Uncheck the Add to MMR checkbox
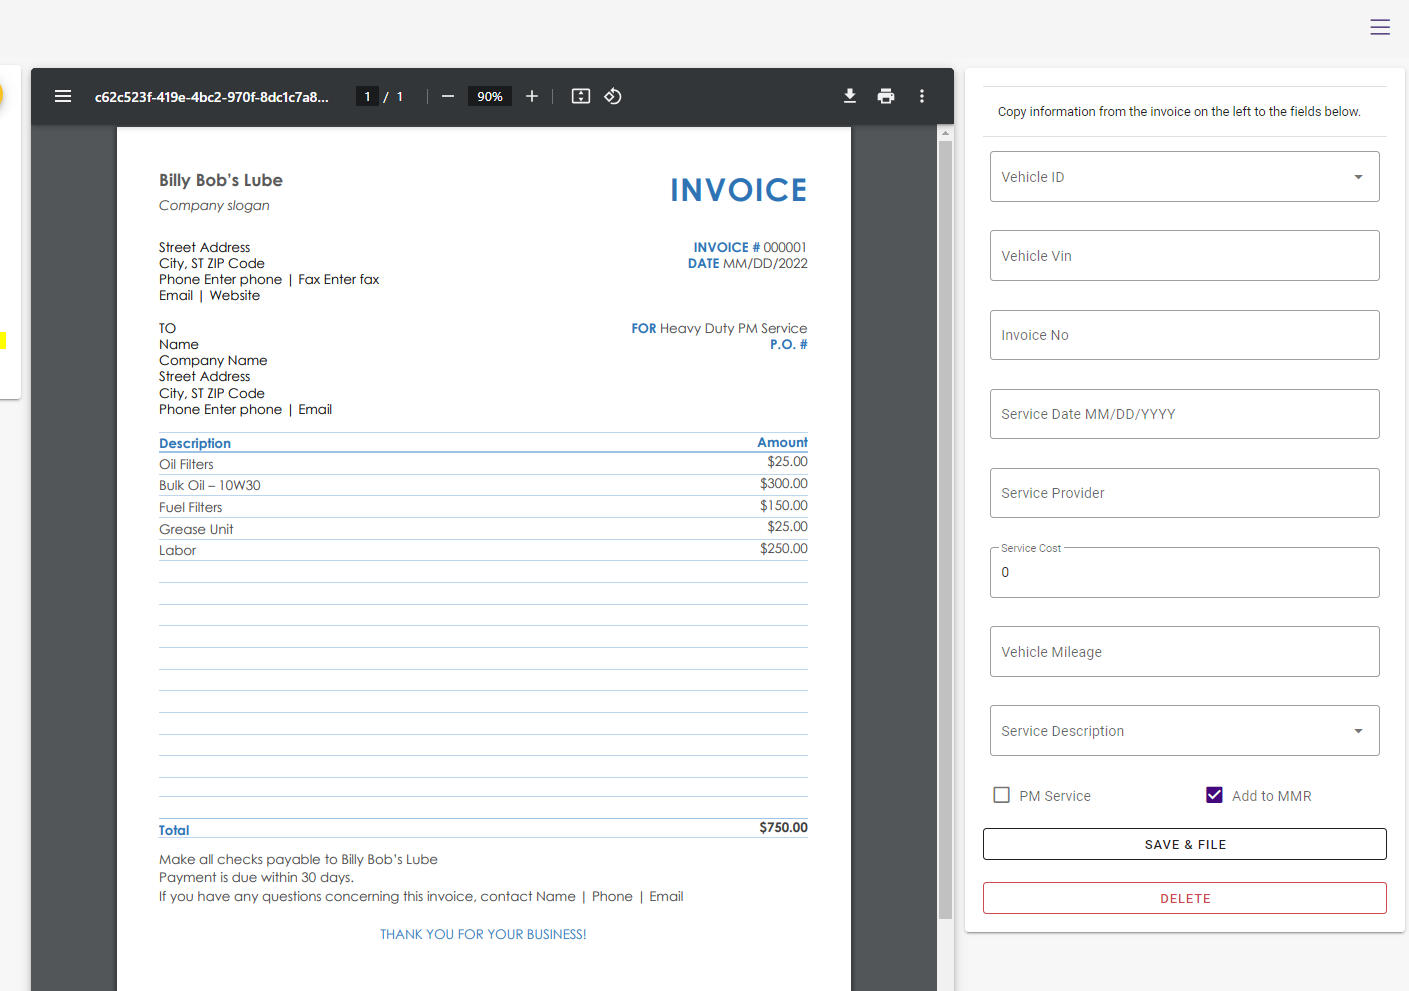 point(1214,795)
